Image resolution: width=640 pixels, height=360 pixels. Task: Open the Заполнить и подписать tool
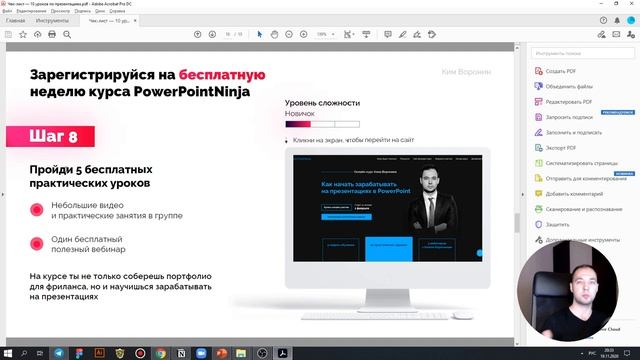pyautogui.click(x=568, y=133)
